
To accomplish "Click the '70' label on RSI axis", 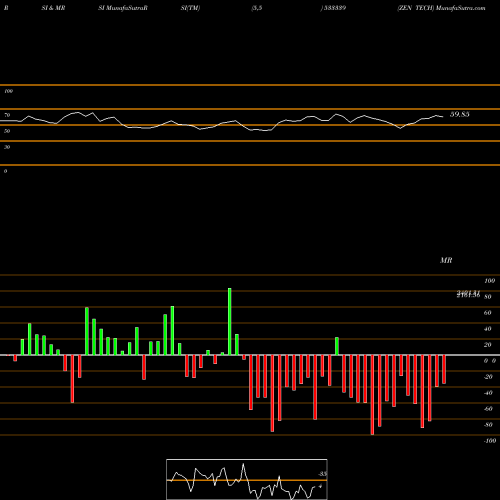I will [7, 115].
